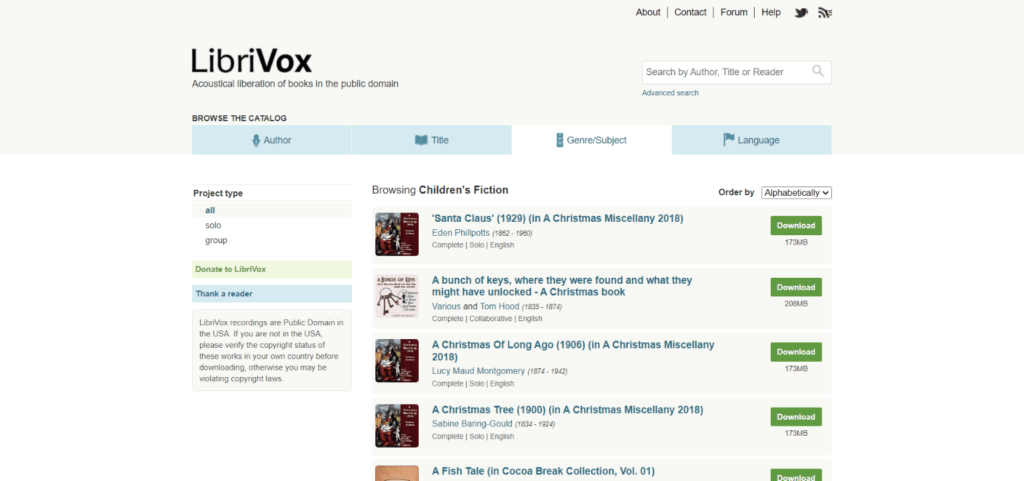Click the Advanced search link
The height and width of the screenshot is (481, 1024).
point(670,93)
